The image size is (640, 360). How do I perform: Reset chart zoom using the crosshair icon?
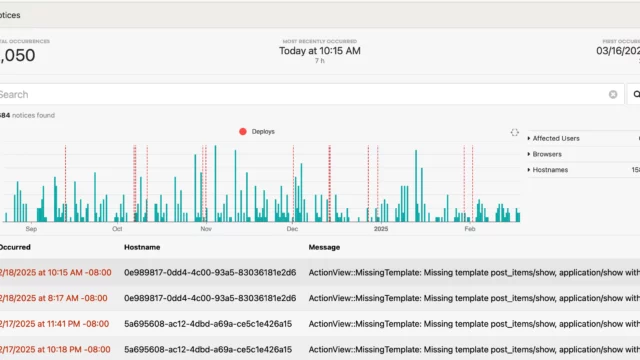pyautogui.click(x=514, y=132)
